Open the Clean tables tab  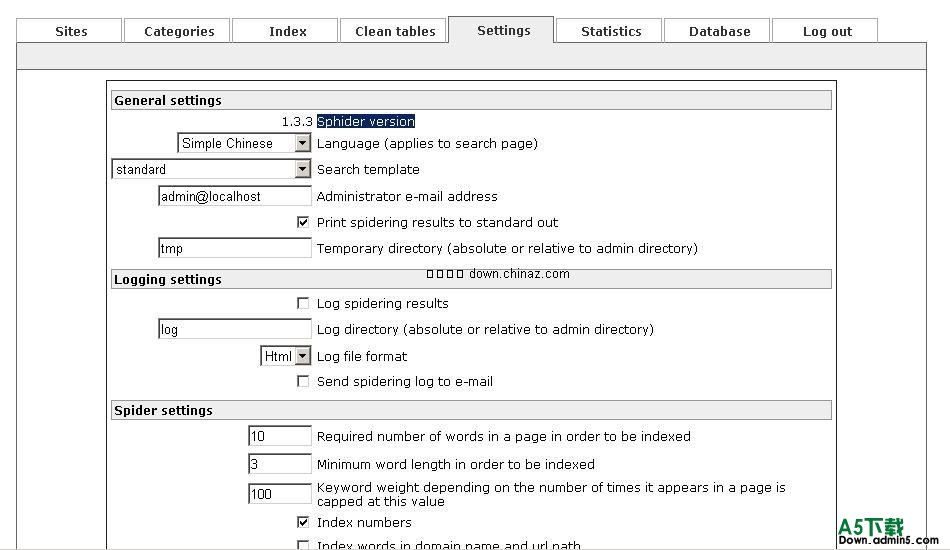tap(395, 31)
